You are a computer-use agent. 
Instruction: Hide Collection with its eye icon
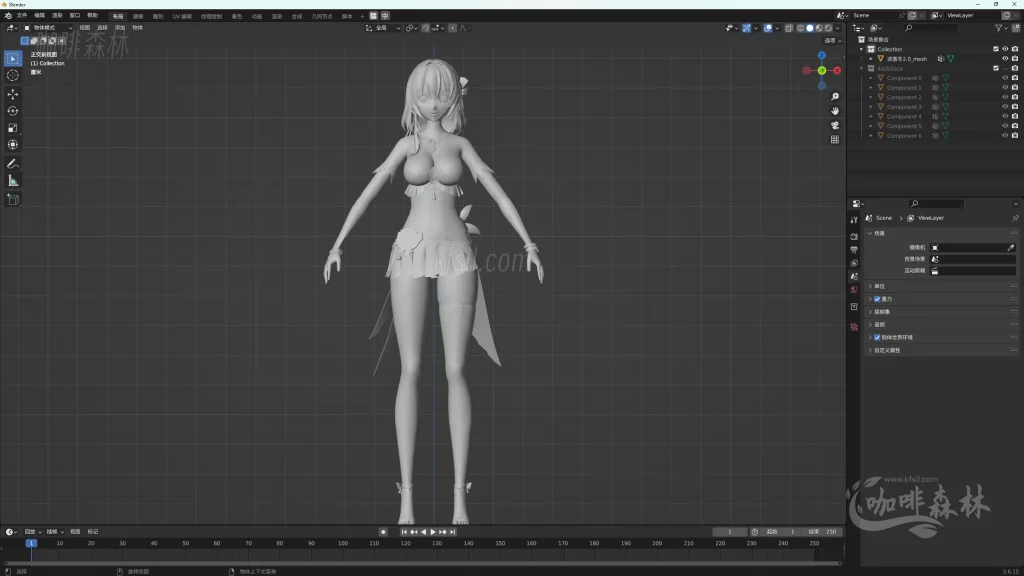coord(1005,49)
